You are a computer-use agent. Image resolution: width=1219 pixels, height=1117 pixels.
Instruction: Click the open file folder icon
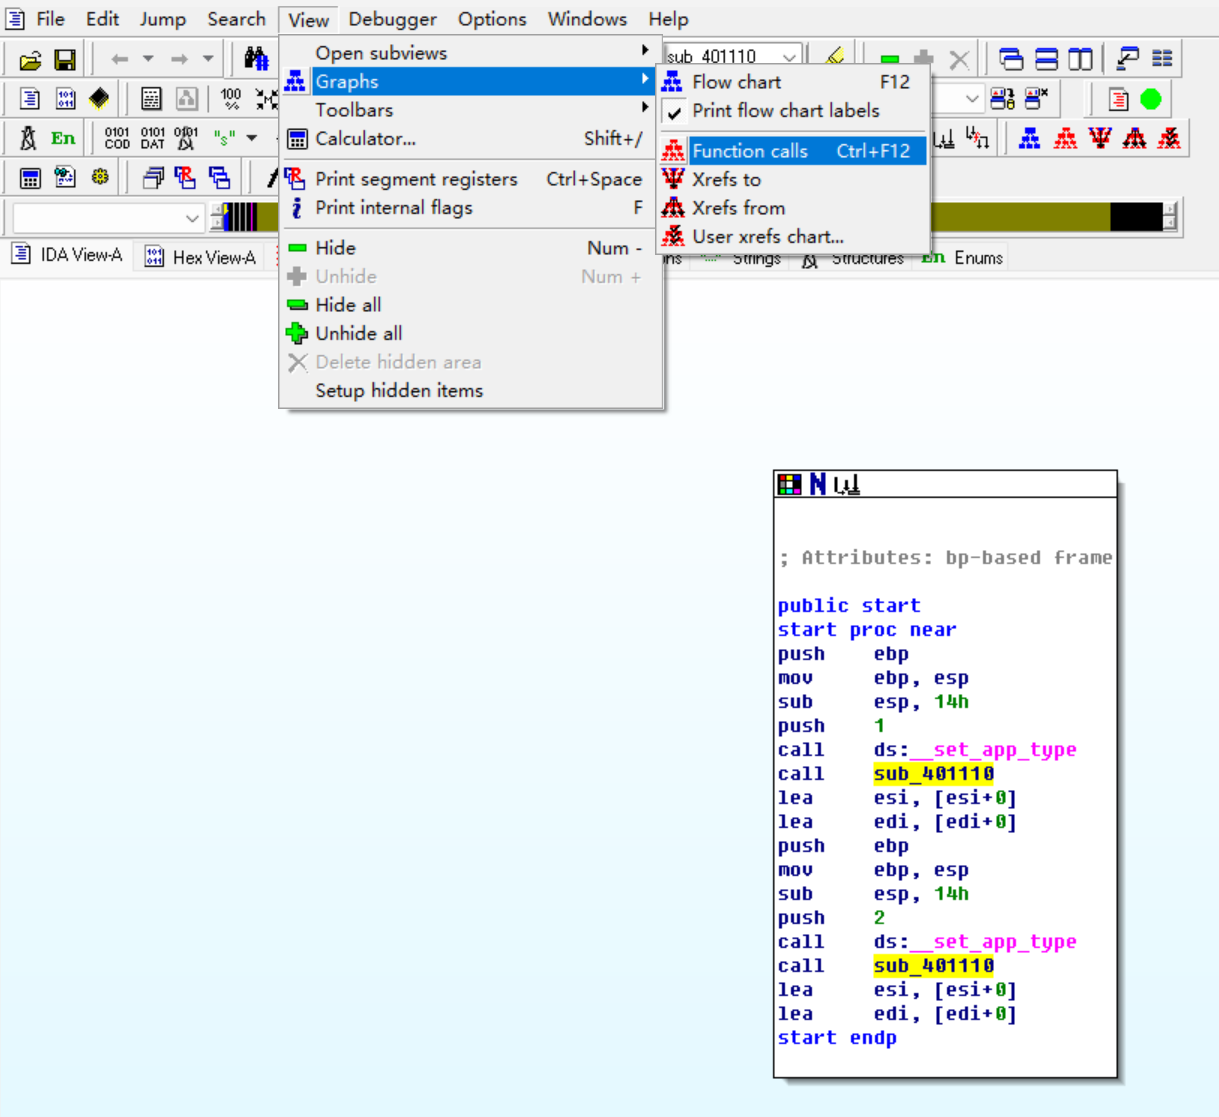click(x=30, y=60)
